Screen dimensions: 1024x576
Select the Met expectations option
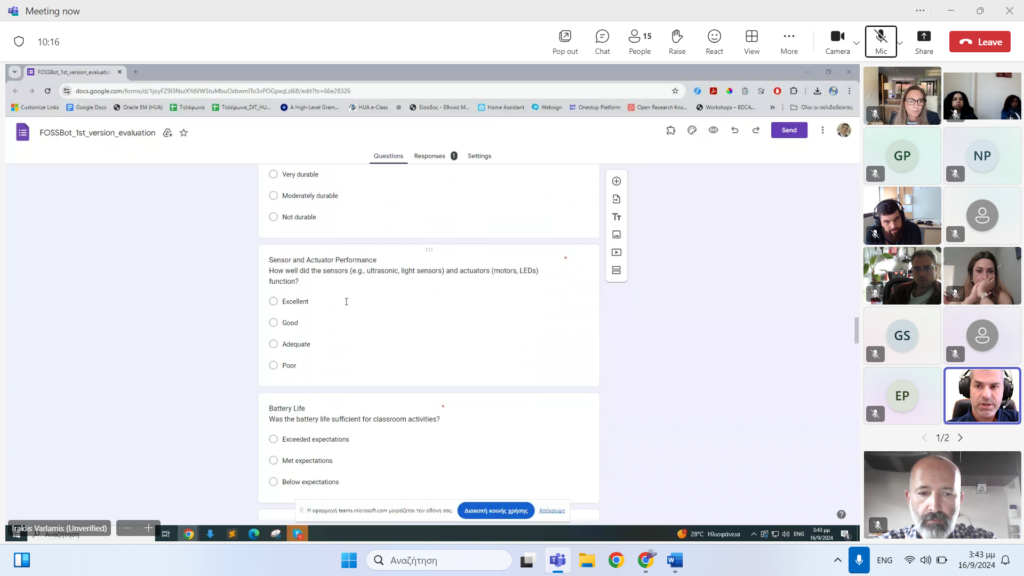[273, 460]
